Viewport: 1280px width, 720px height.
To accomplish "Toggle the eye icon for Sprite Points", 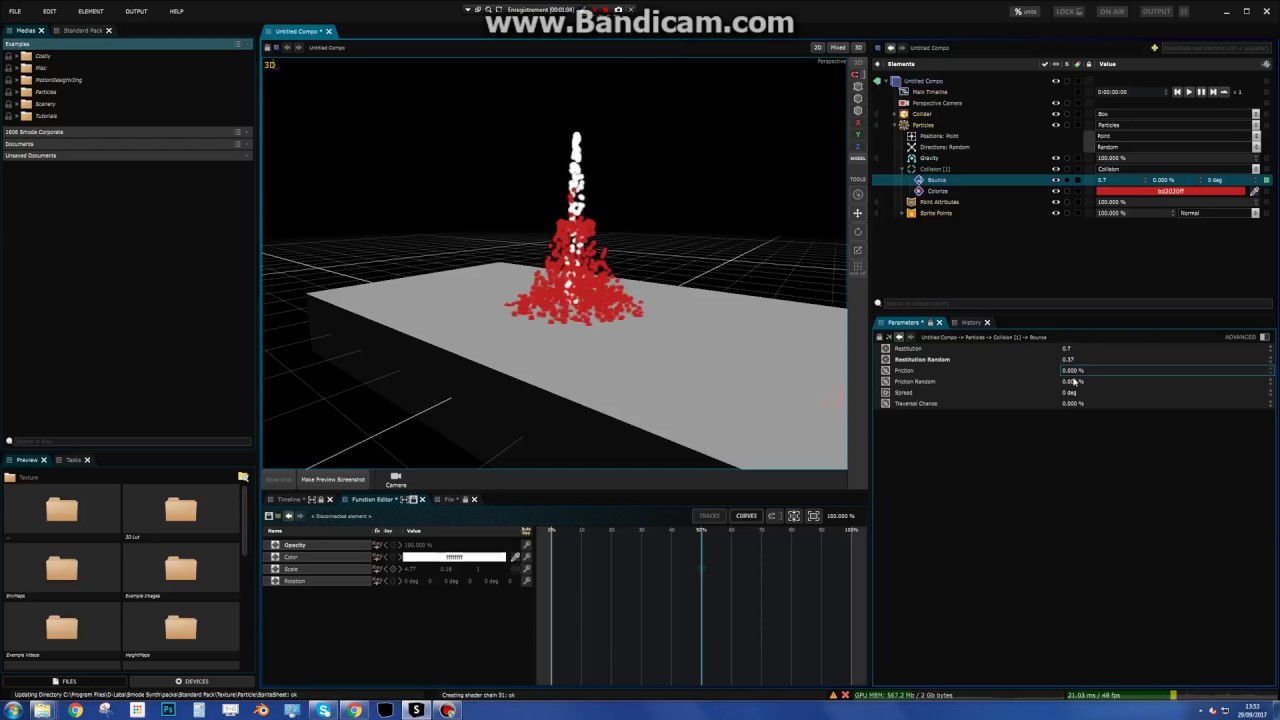I will pyautogui.click(x=1056, y=213).
